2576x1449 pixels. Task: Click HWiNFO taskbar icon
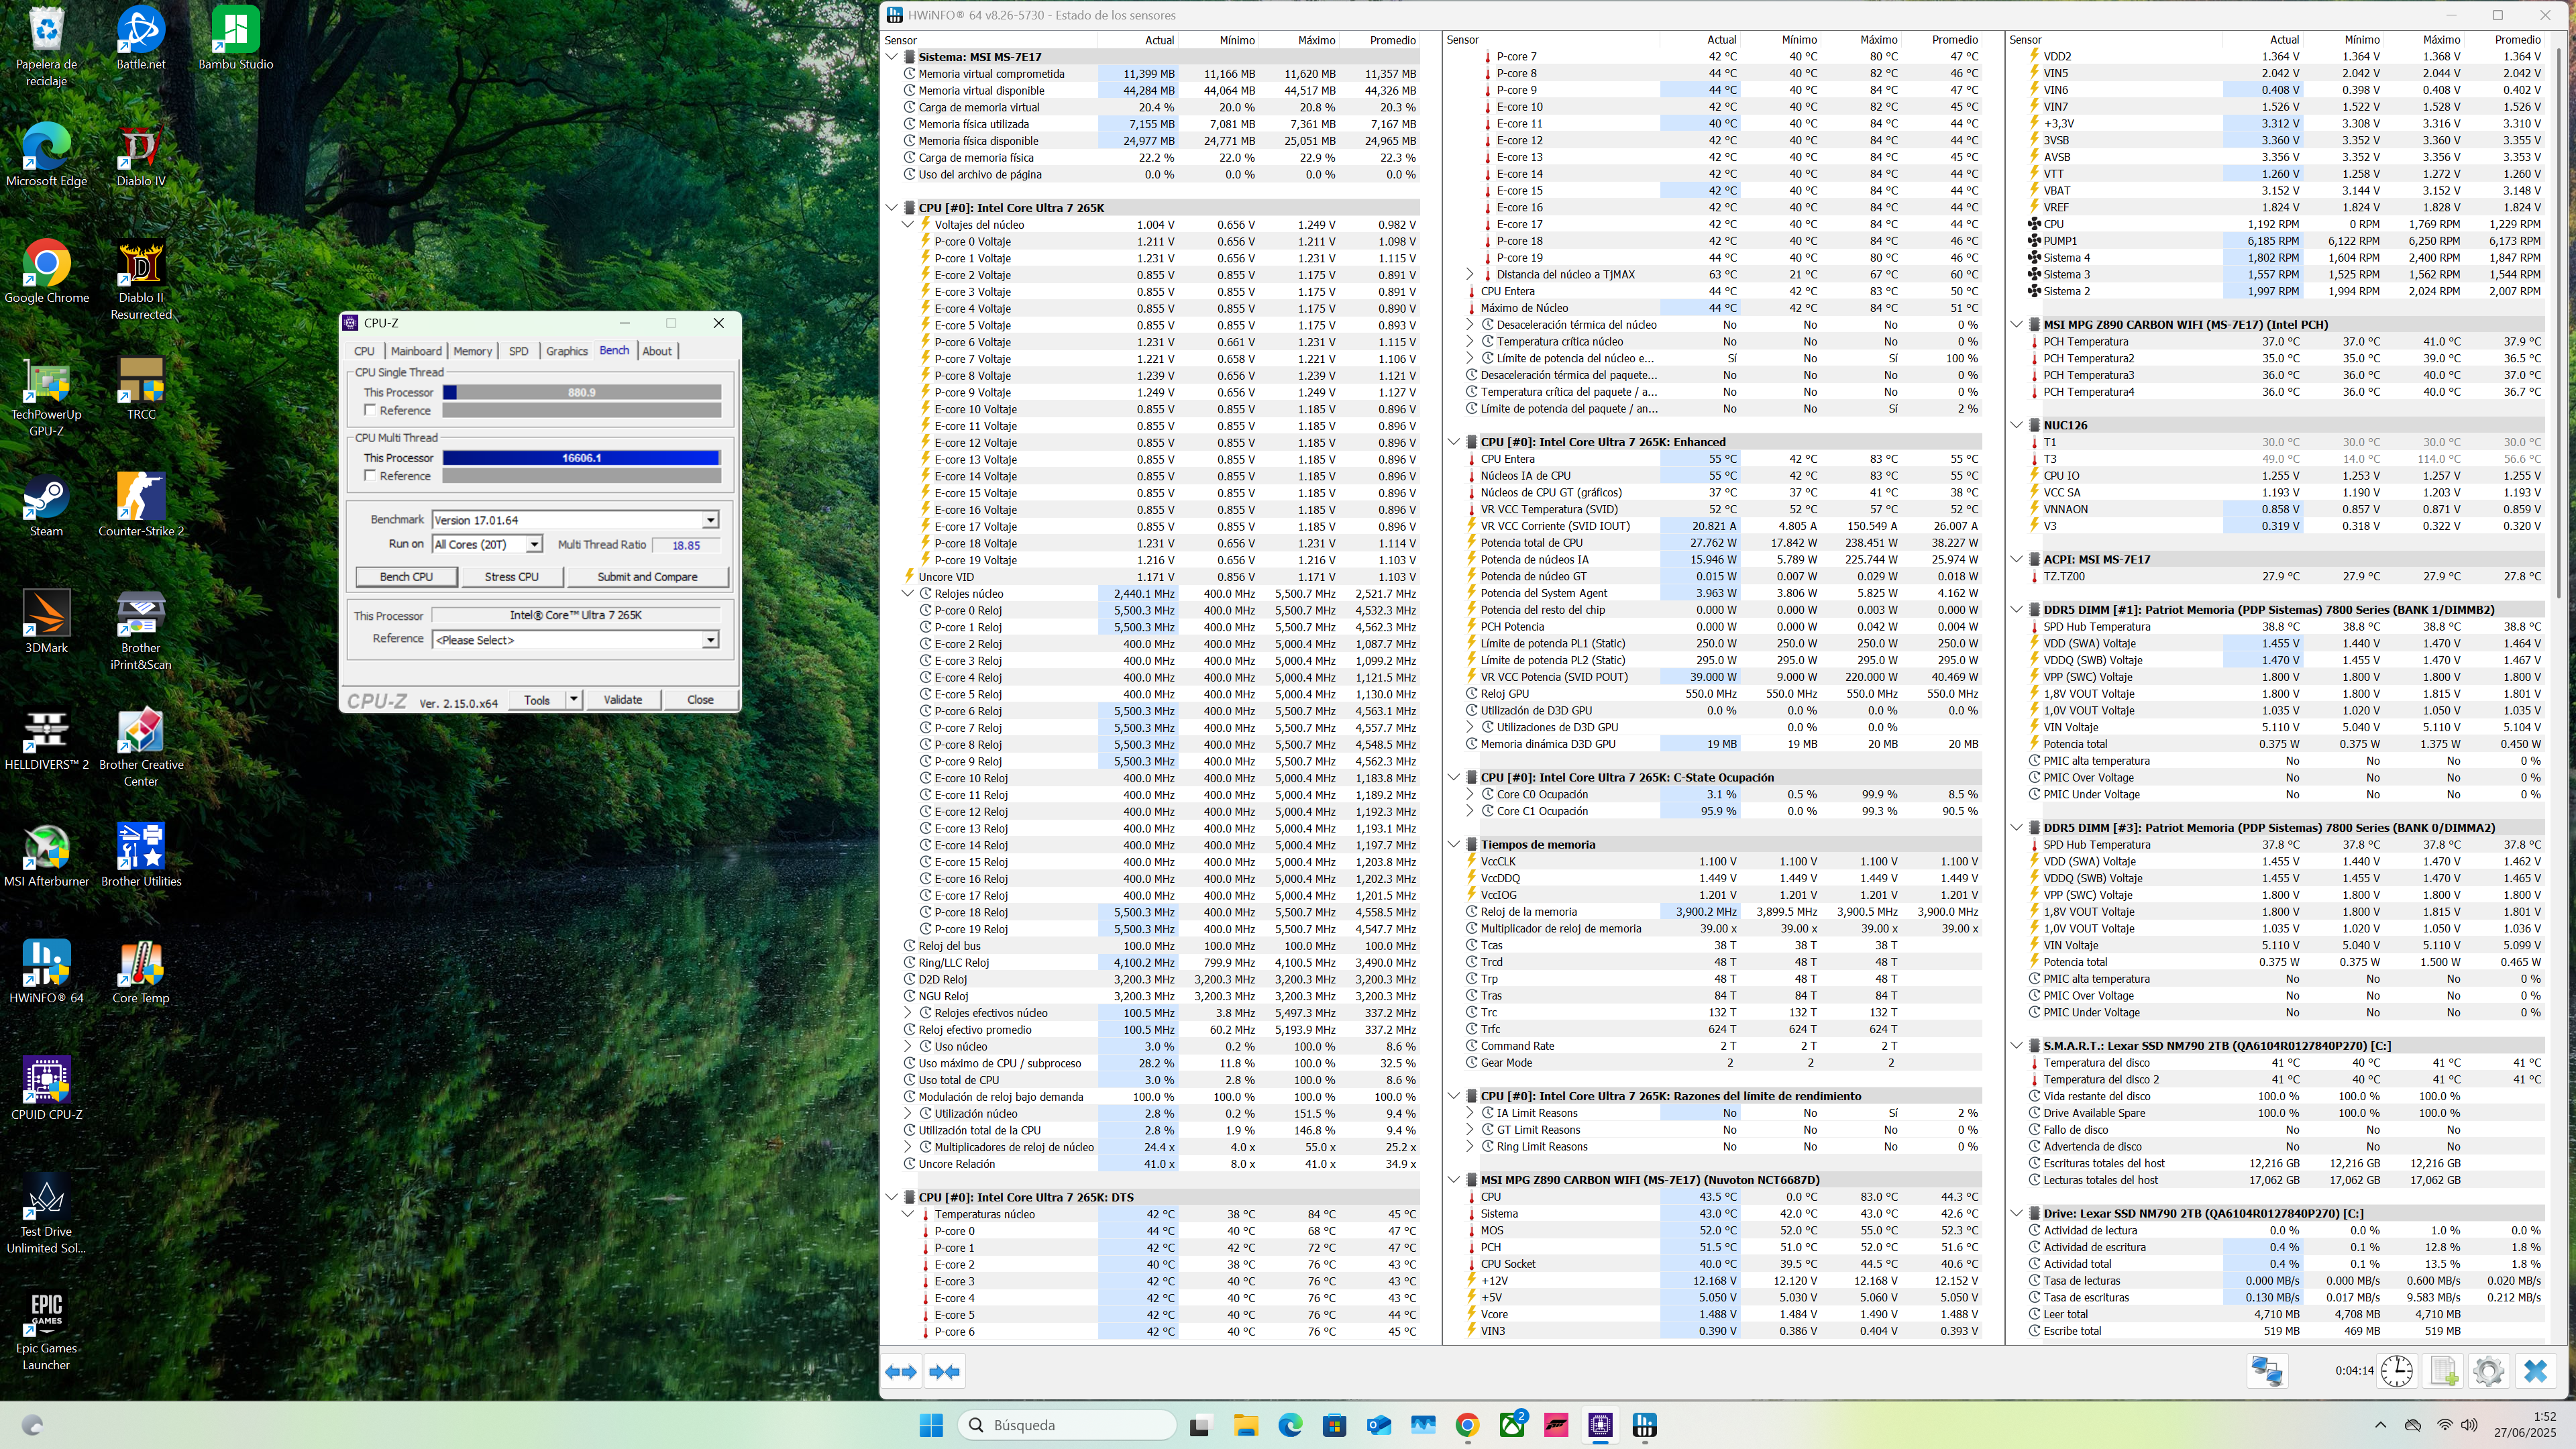[x=1645, y=1425]
